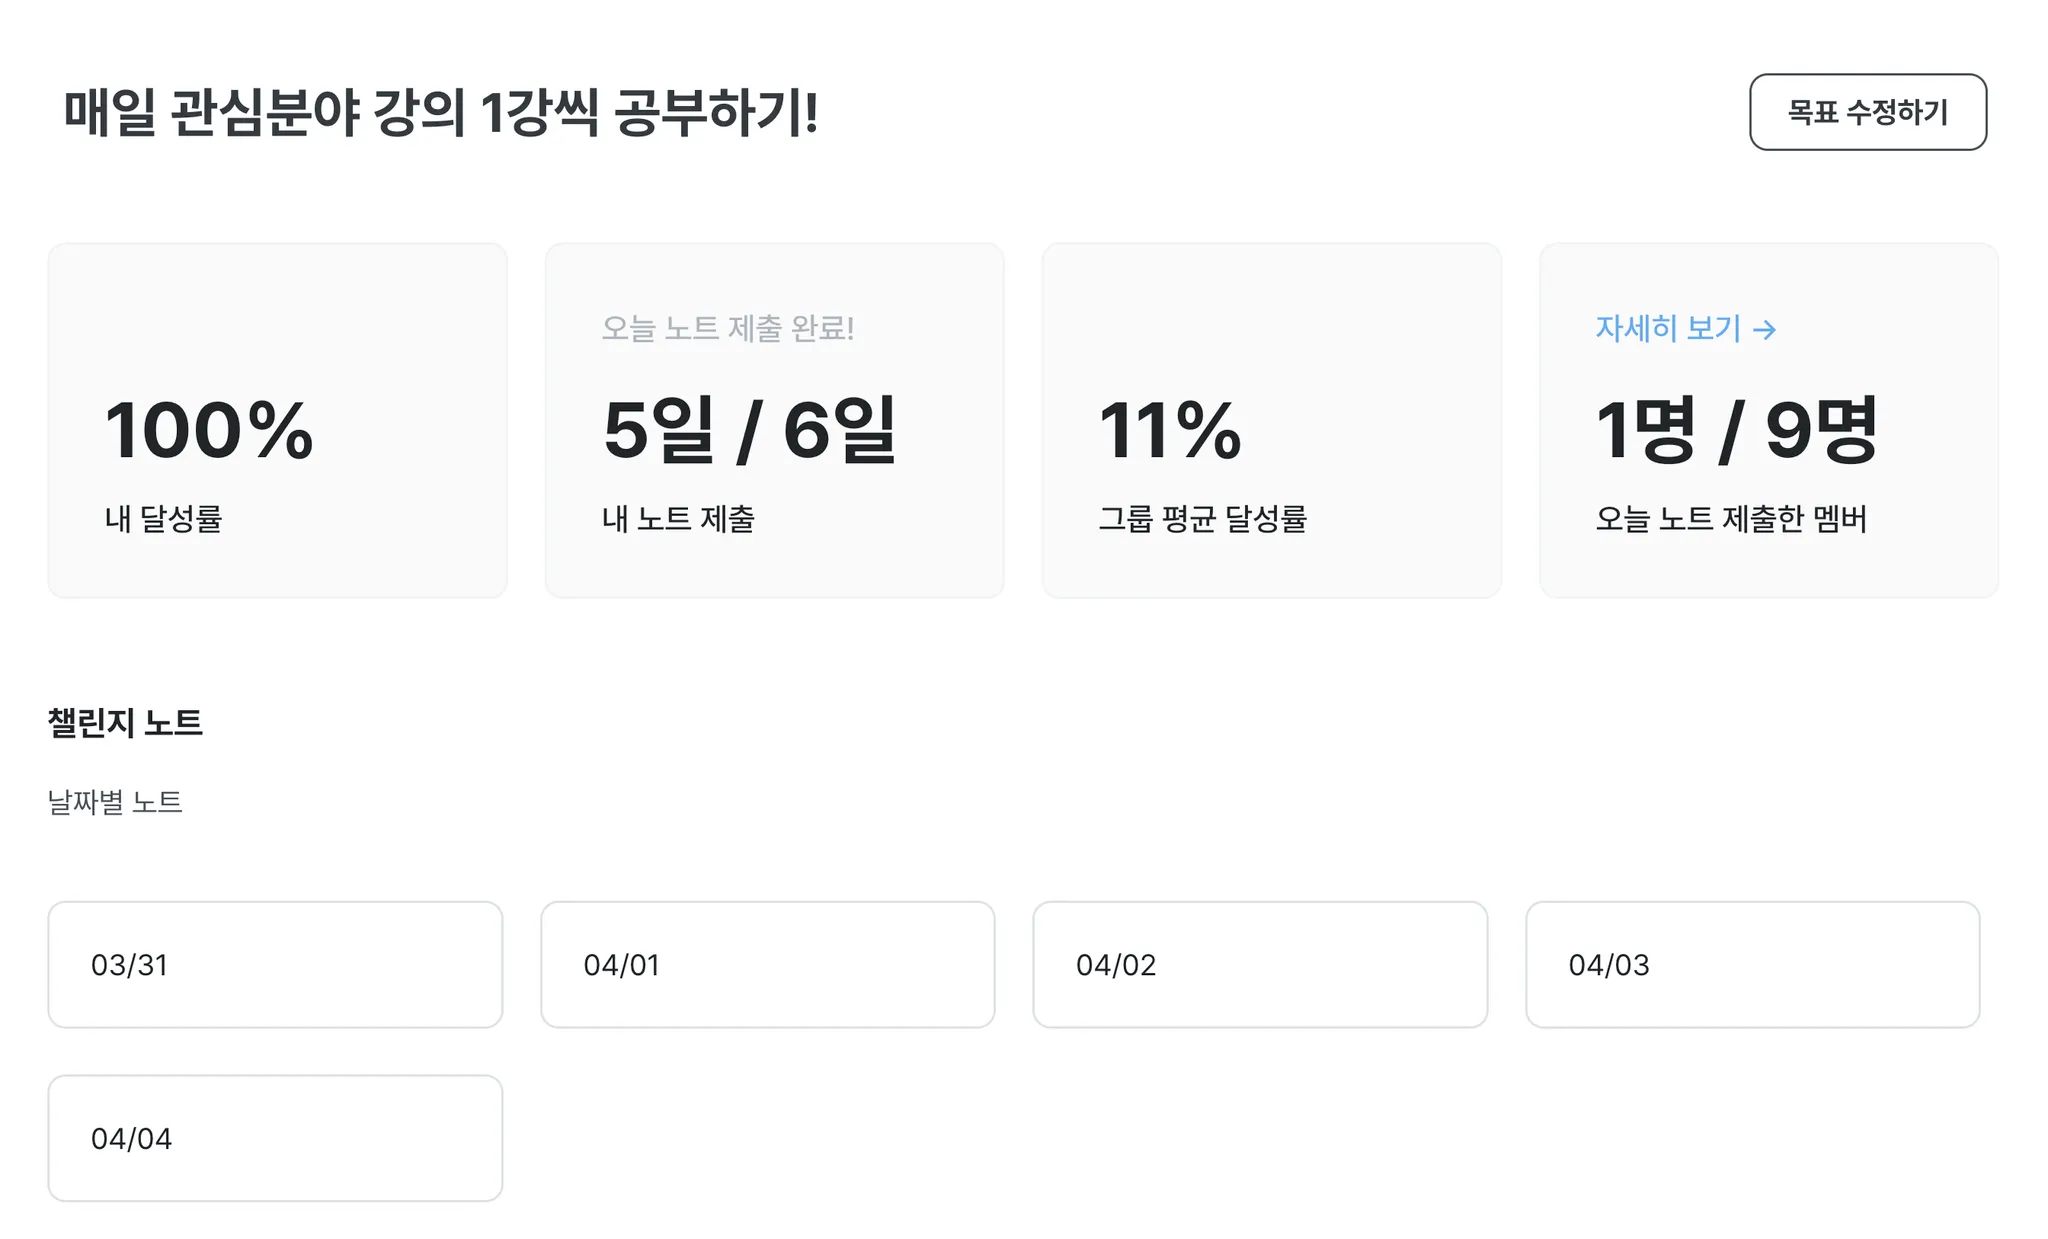Image resolution: width=2048 pixels, height=1239 pixels.
Task: Open the 04/01 note card
Action: click(x=767, y=964)
